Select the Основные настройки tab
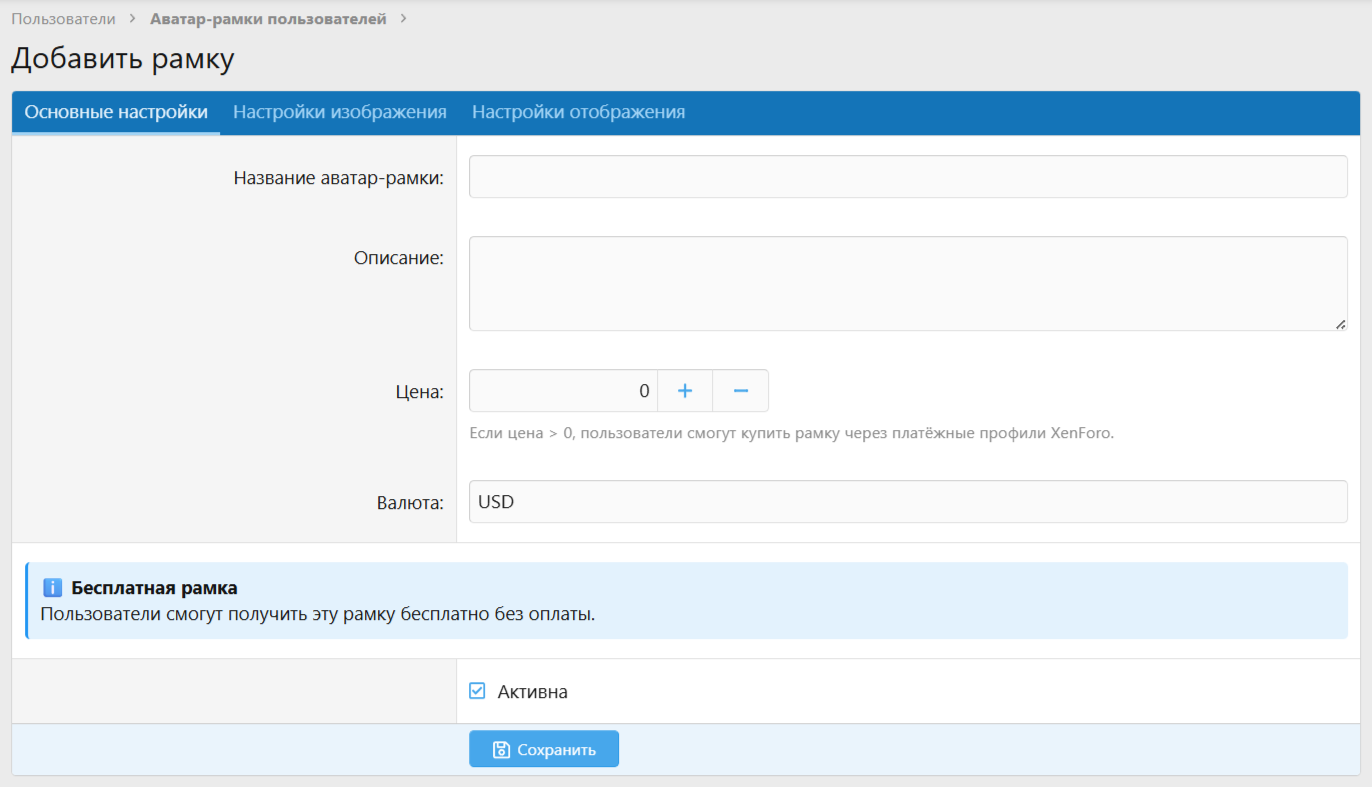 116,112
